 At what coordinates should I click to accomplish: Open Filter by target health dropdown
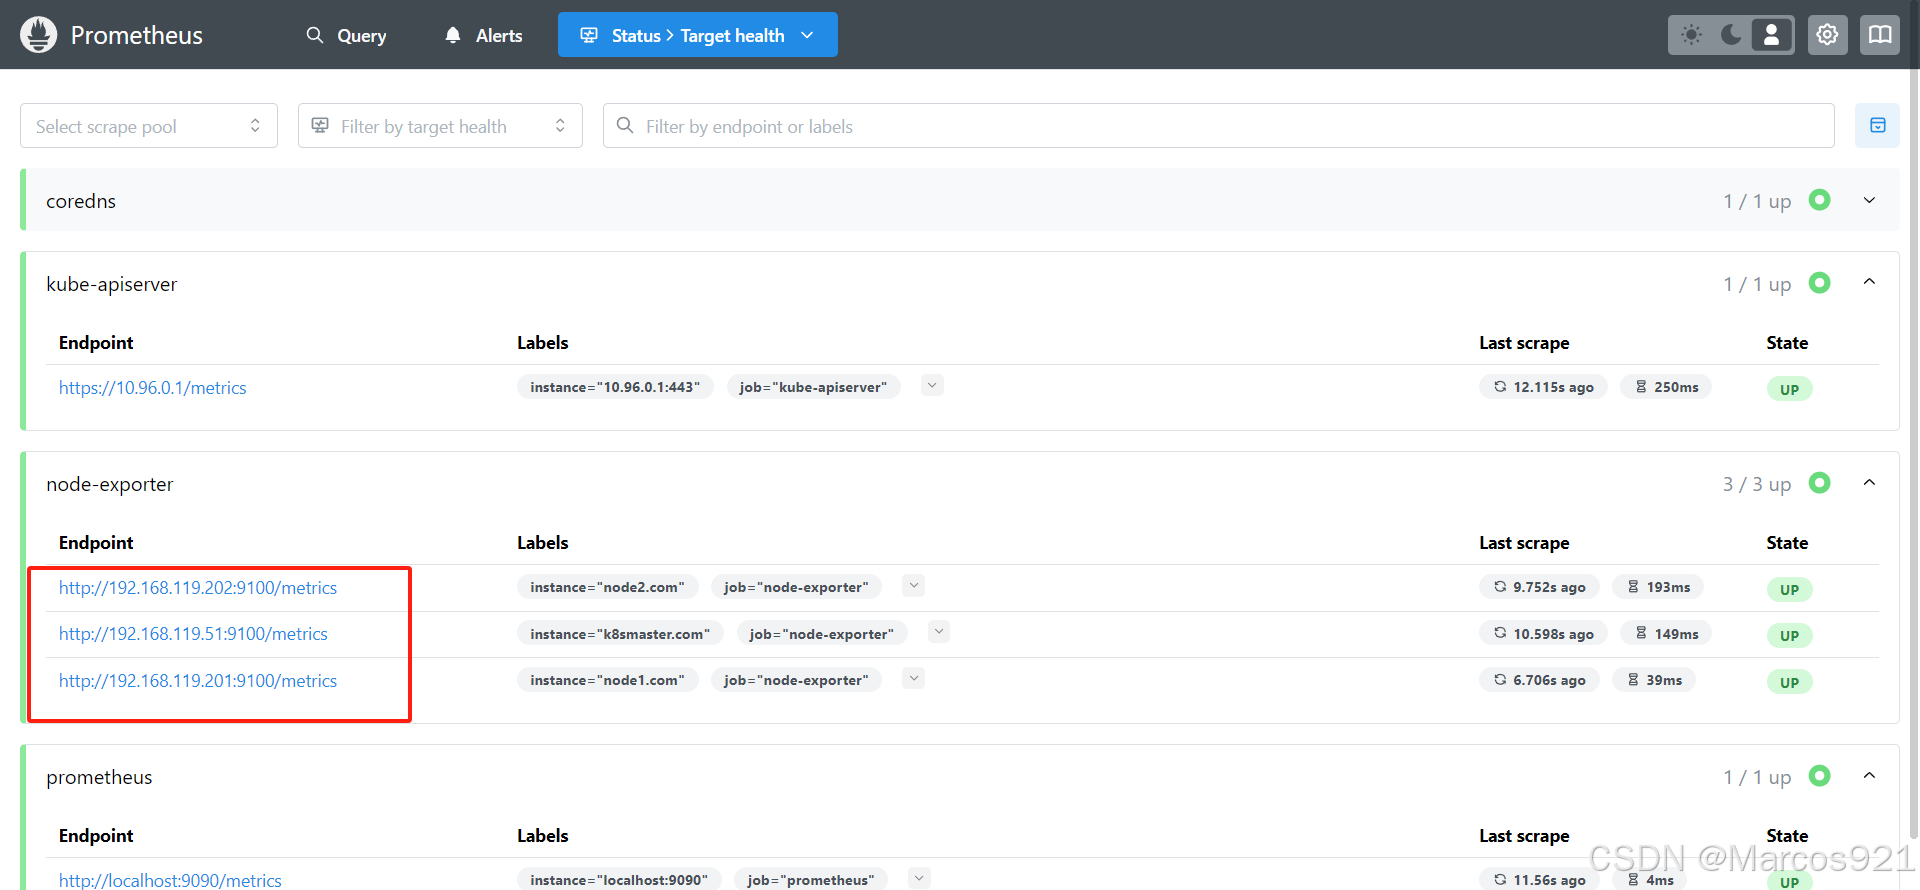pos(440,126)
